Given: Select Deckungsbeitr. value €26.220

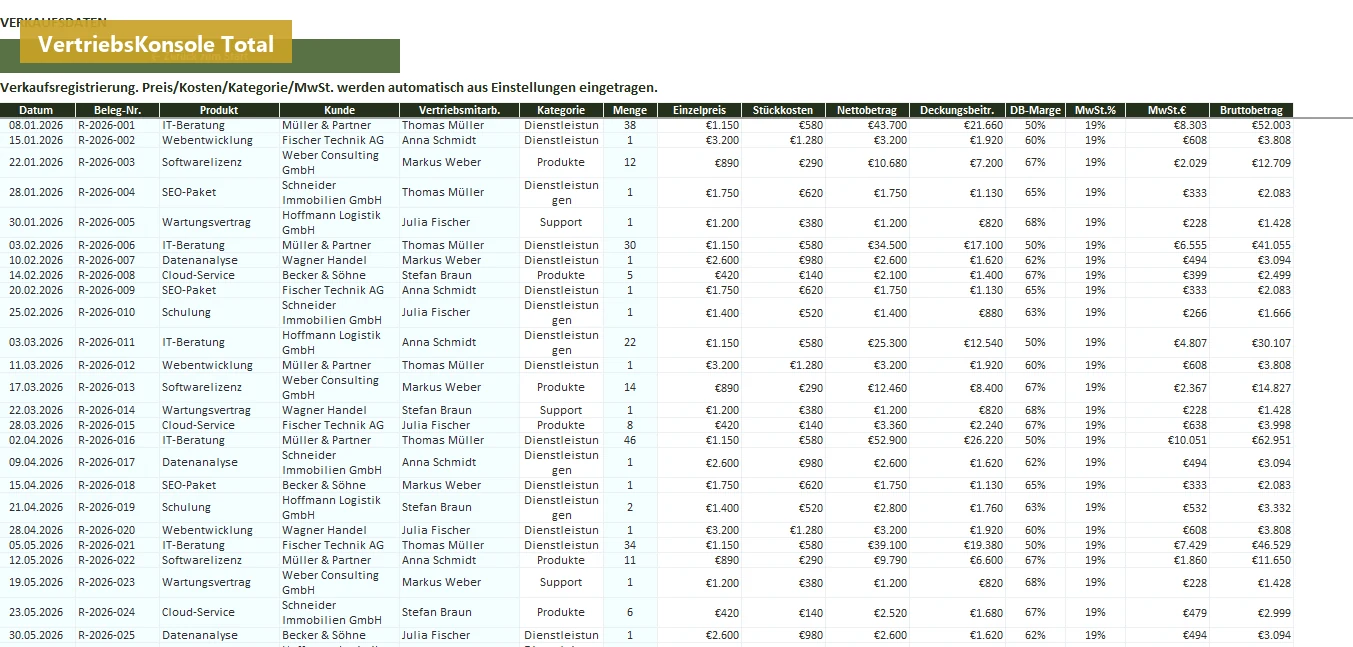Looking at the screenshot, I should (958, 440).
